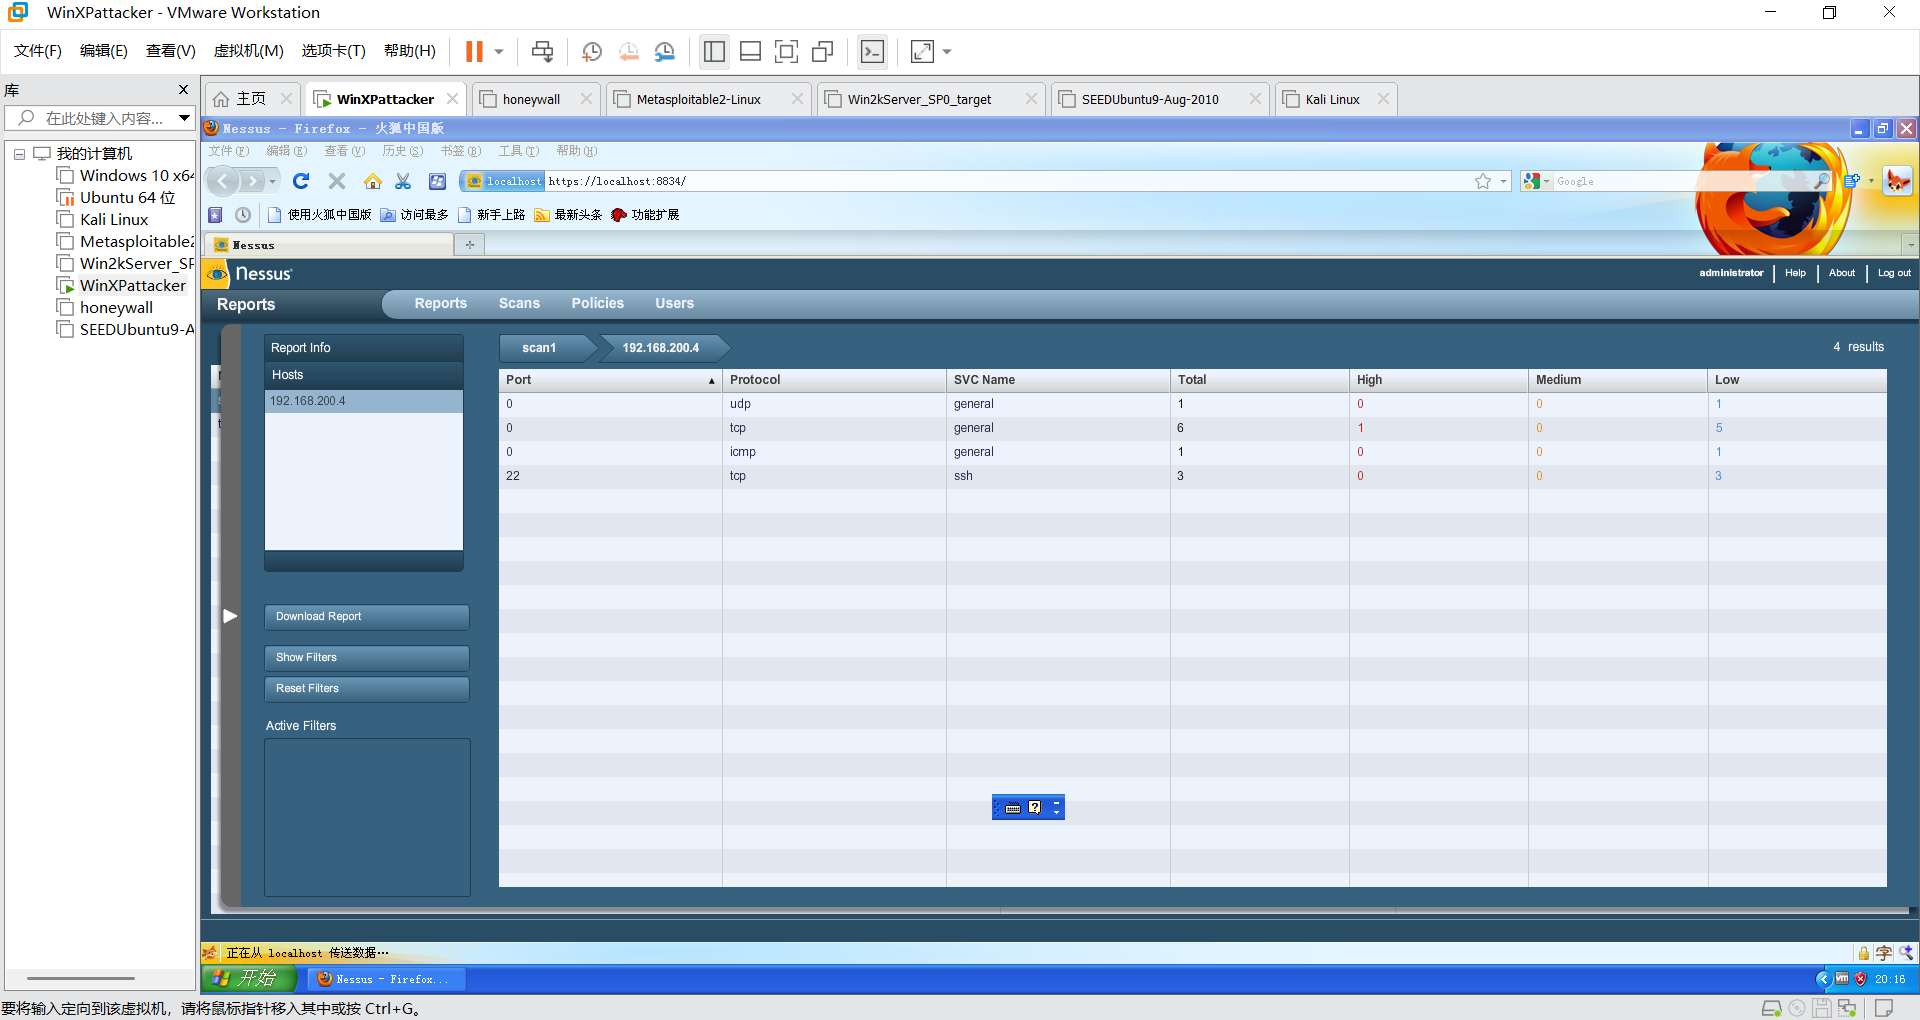Click the localhost site identity badge
The image size is (1920, 1020).
point(503,181)
